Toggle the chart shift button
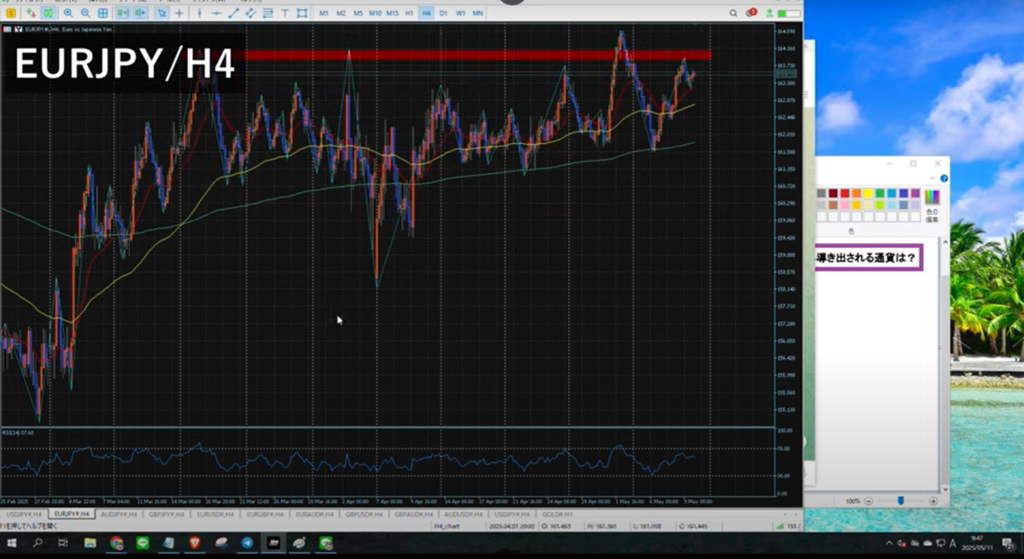 click(x=140, y=13)
